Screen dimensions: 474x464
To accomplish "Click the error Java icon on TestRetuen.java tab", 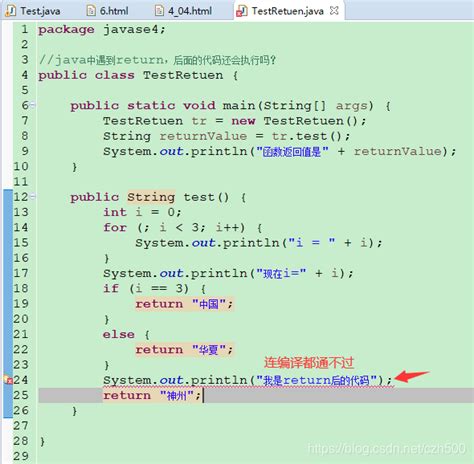I will click(241, 11).
